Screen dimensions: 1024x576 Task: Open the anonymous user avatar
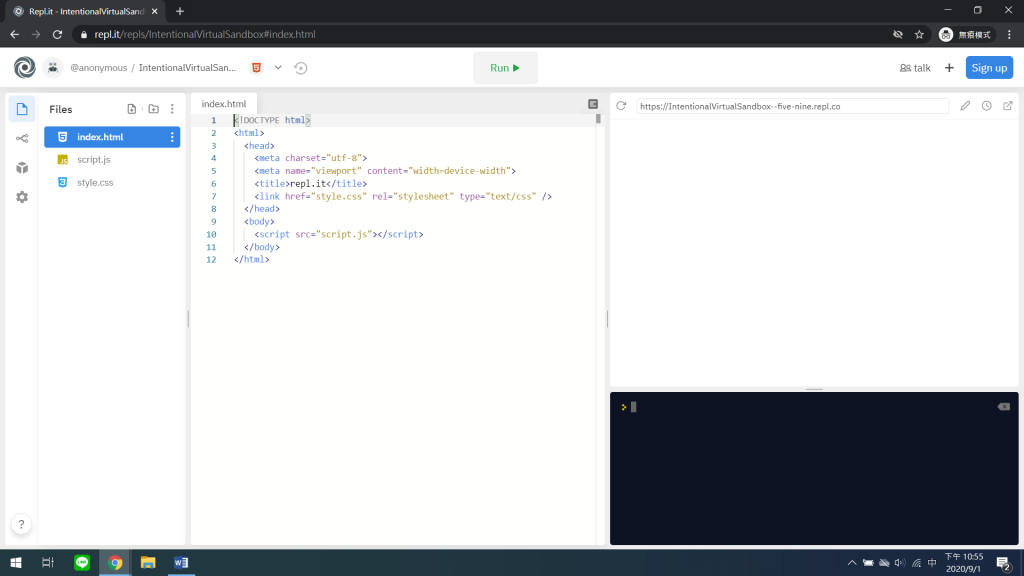pyautogui.click(x=53, y=67)
